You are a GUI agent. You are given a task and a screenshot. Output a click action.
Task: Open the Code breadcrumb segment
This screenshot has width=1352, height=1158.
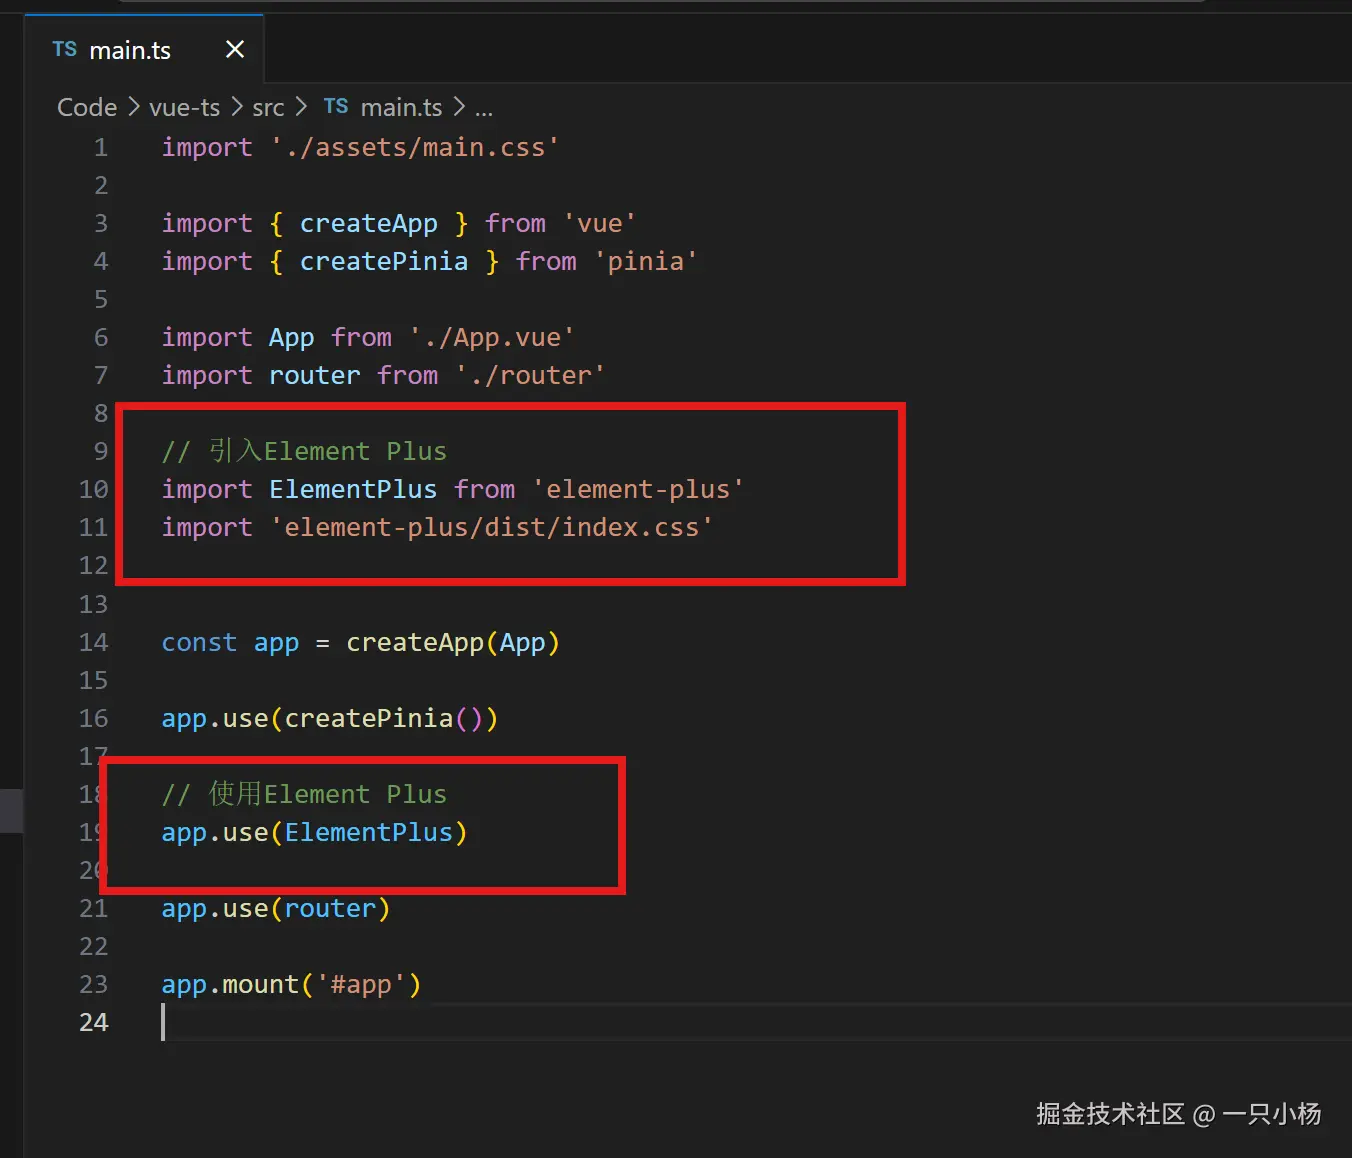click(x=87, y=107)
